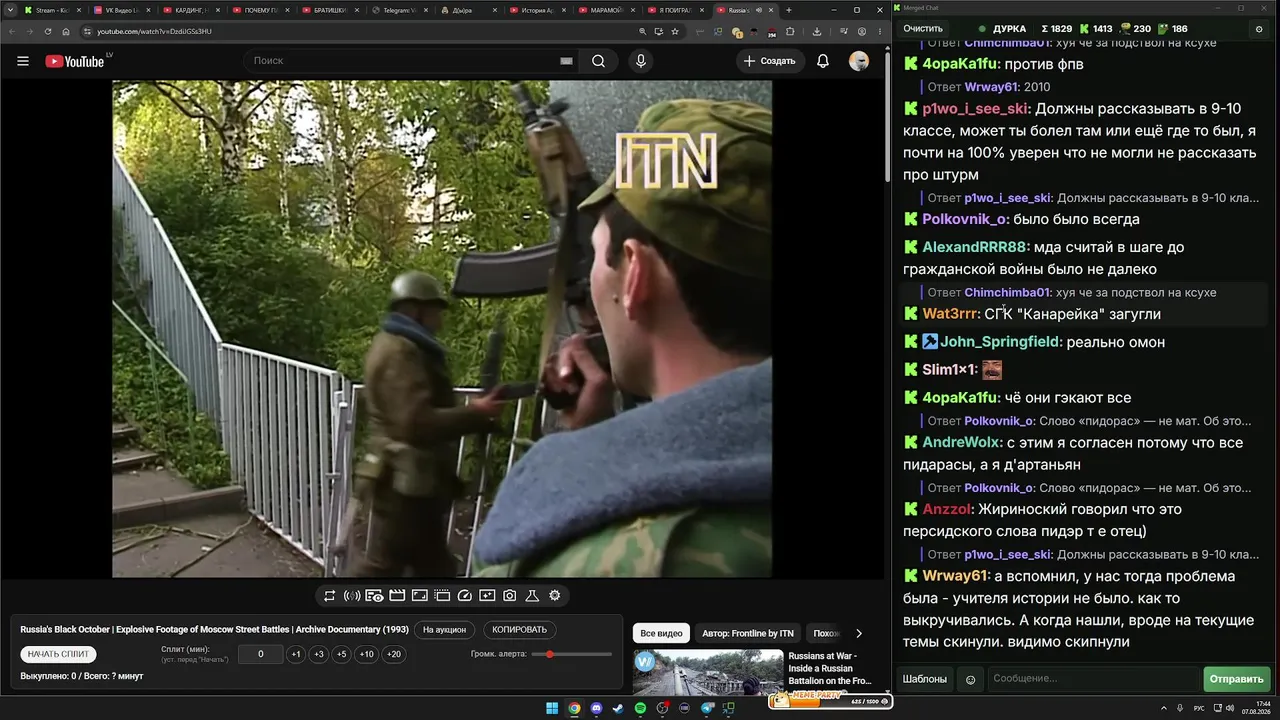Open Merged Chat settings gear
This screenshot has height=720, width=1280.
pos(1258,29)
